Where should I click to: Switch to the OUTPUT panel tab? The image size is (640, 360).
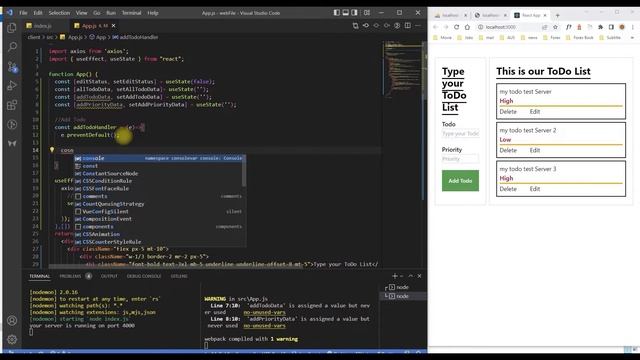pyautogui.click(x=109, y=276)
